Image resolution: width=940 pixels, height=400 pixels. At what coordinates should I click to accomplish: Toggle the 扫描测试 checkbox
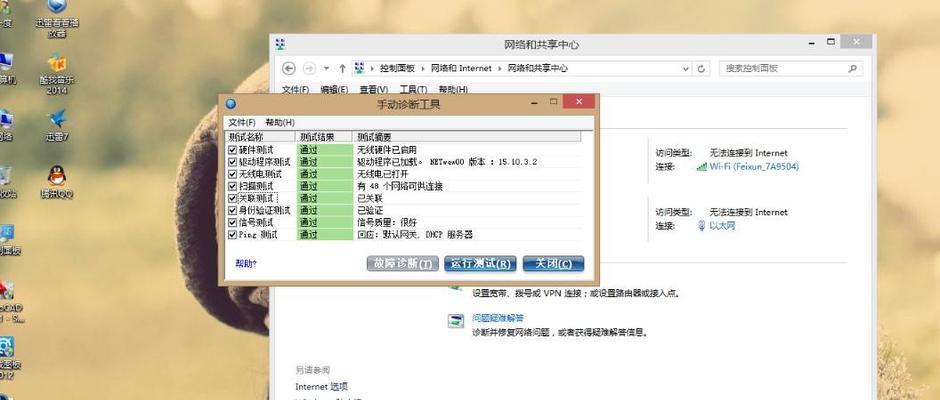(233, 186)
